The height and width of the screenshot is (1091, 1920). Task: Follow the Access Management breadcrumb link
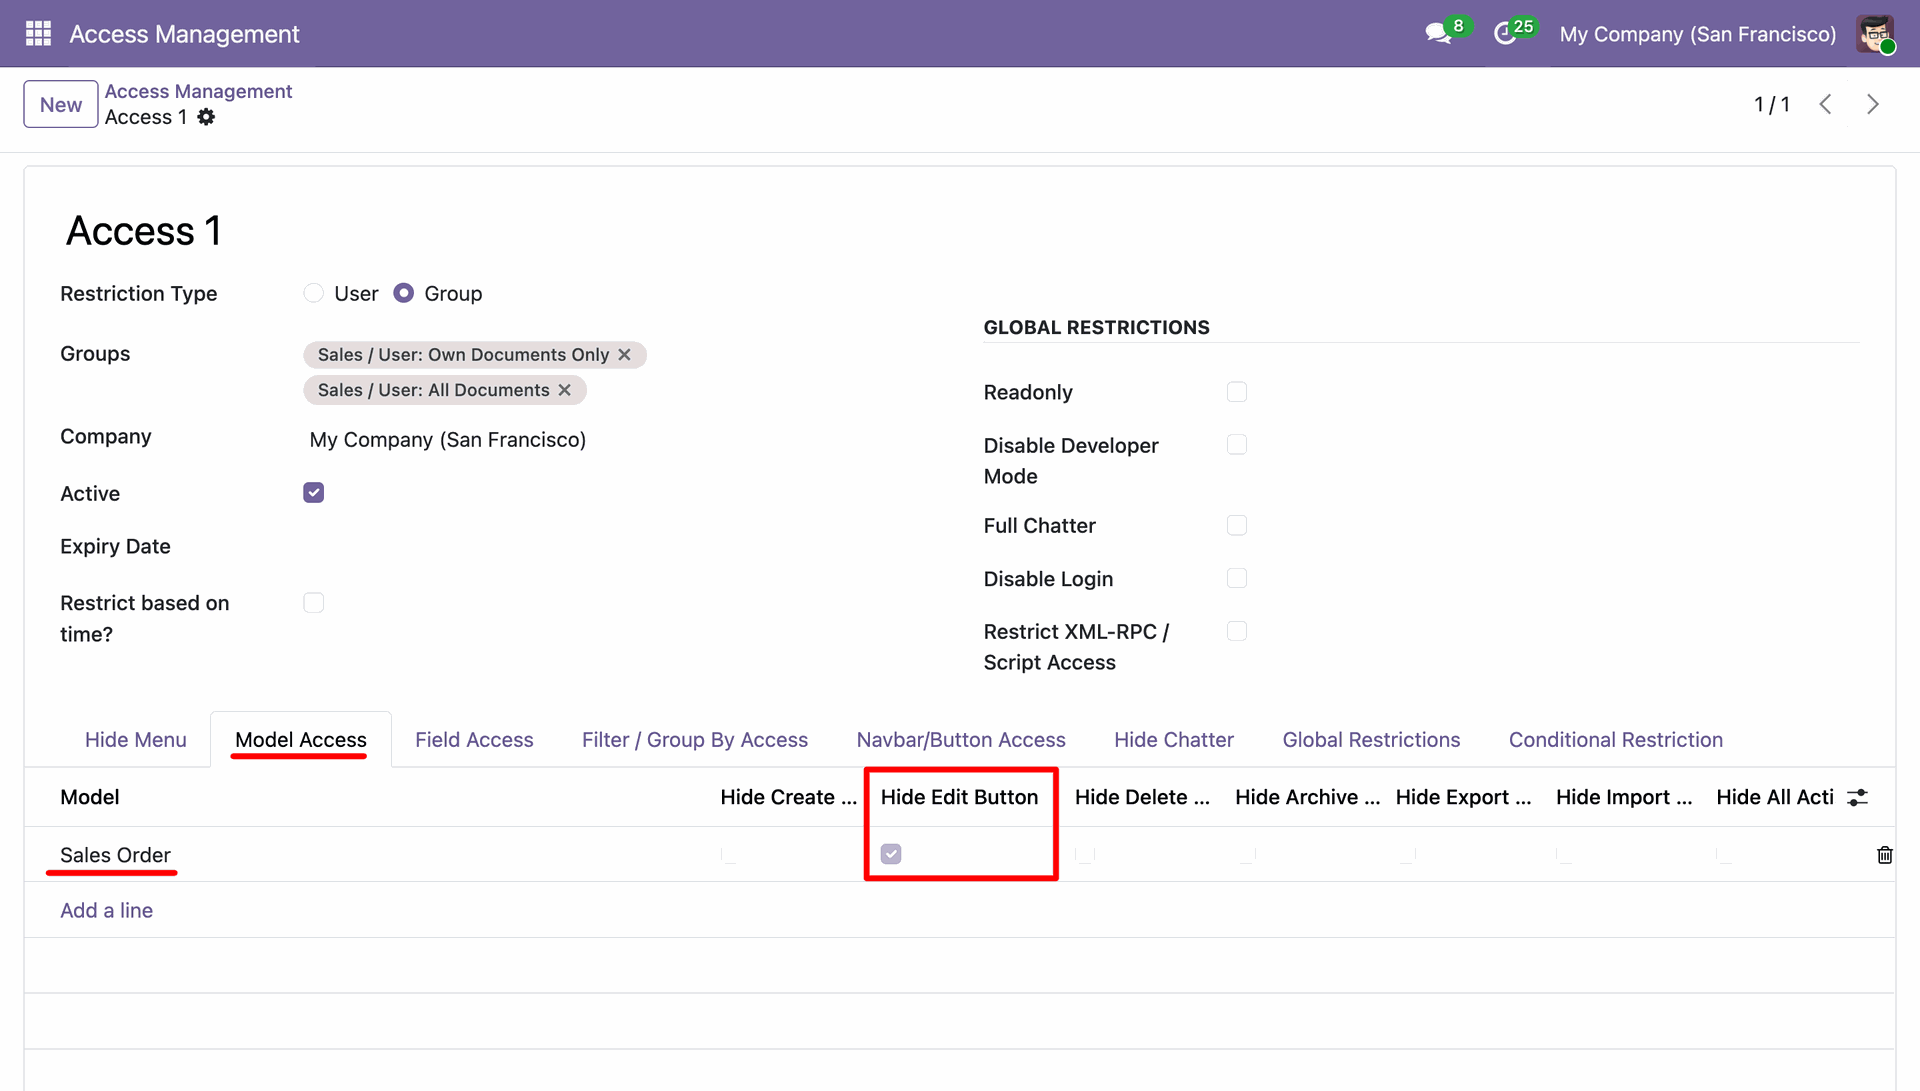point(198,91)
